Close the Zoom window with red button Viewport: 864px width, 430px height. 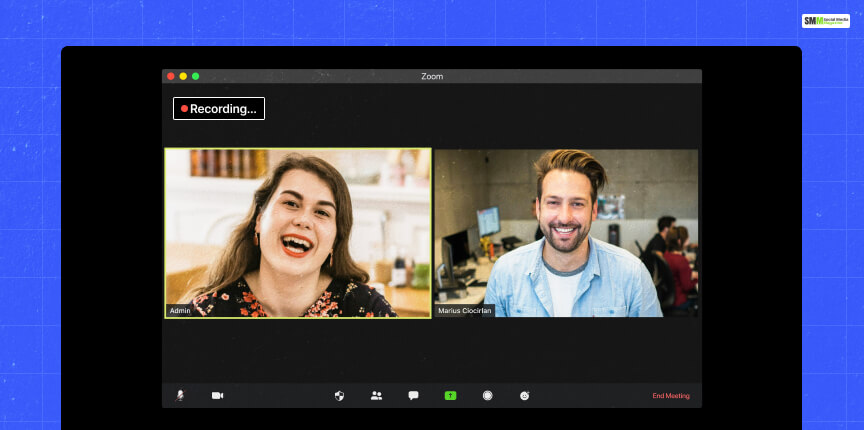171,76
